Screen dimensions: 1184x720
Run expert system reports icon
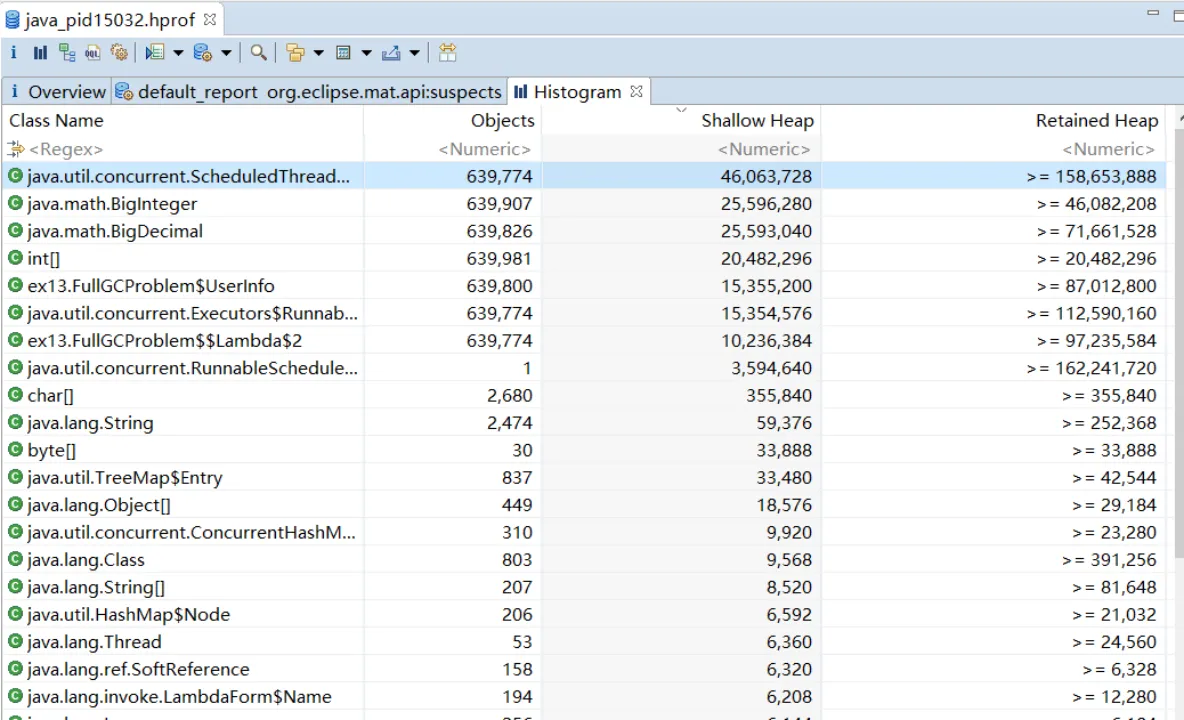coord(155,52)
